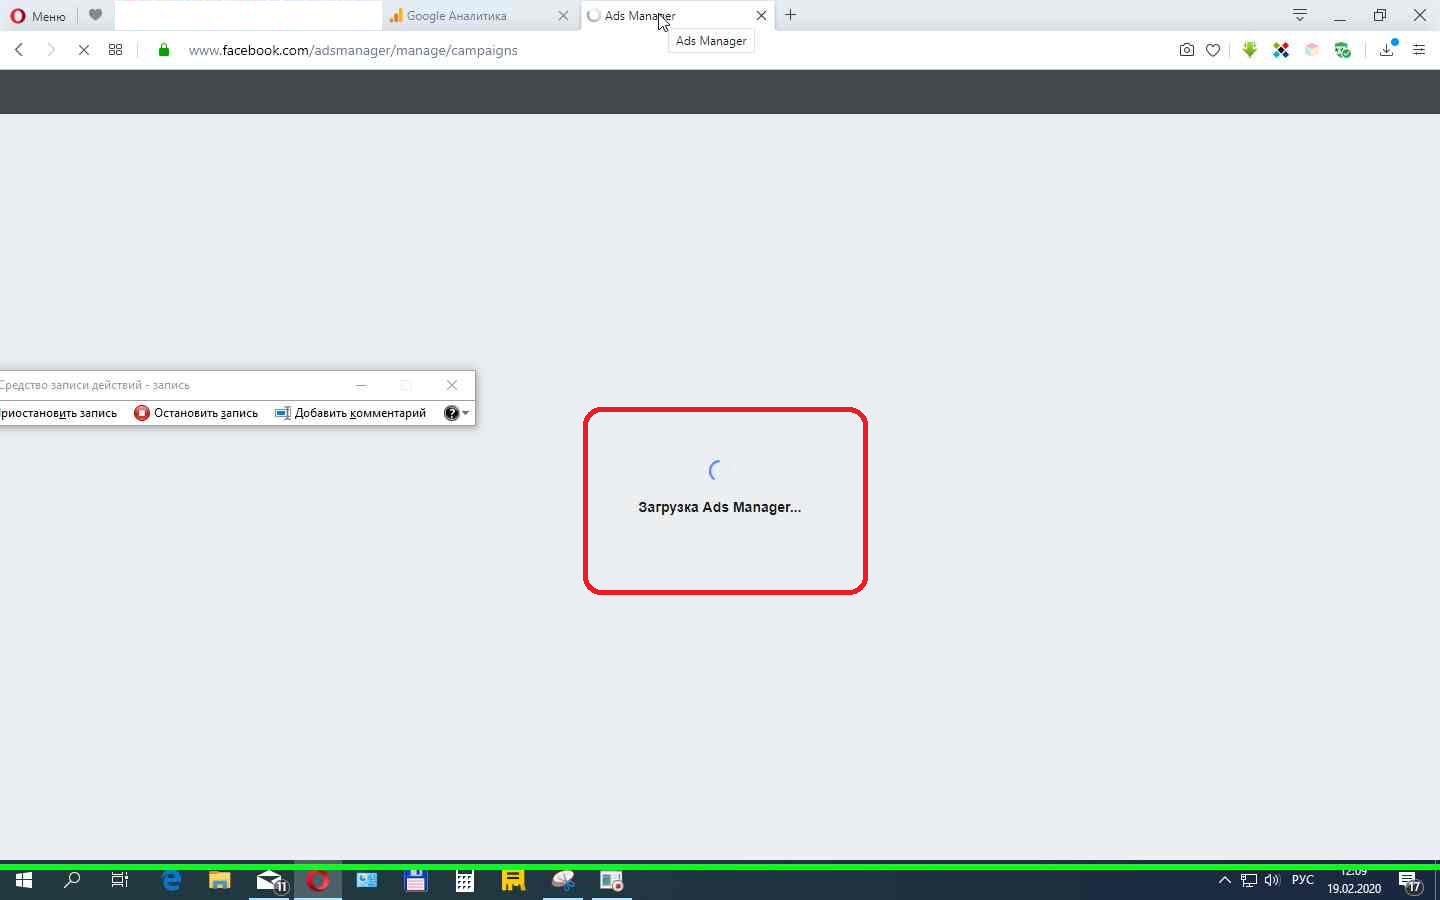Open the yellow taskbar app icon

coord(513,881)
